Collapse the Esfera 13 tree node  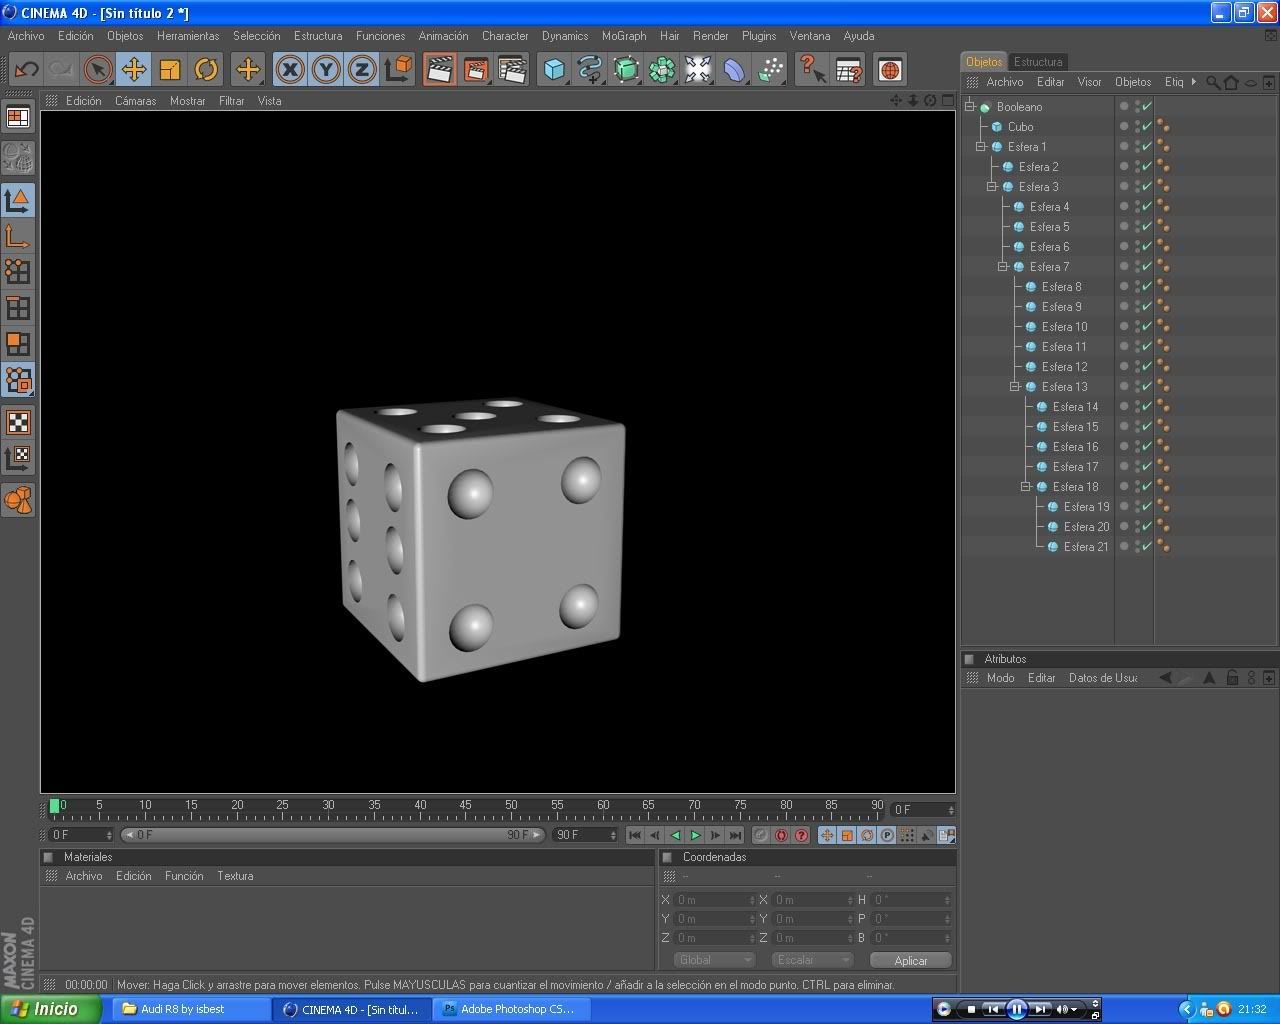1014,386
